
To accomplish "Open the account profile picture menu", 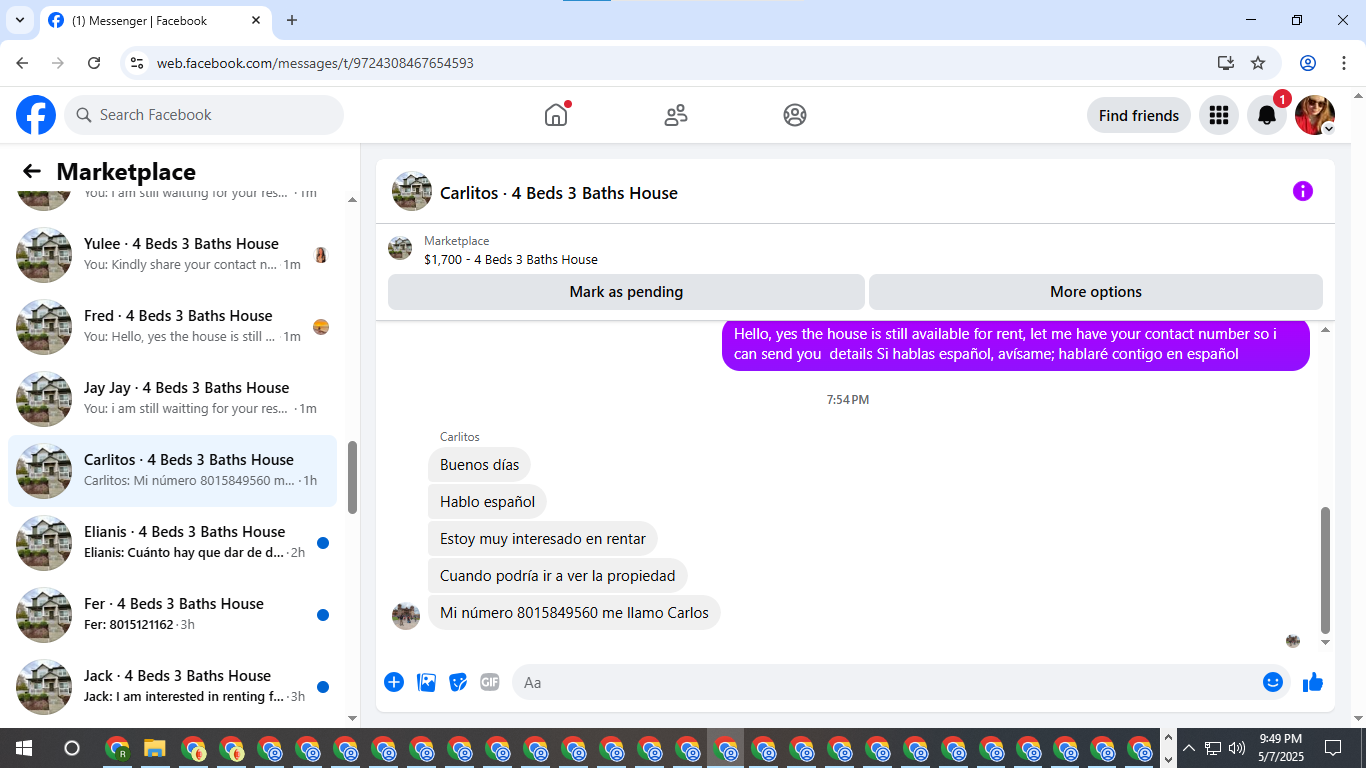I will point(1315,115).
